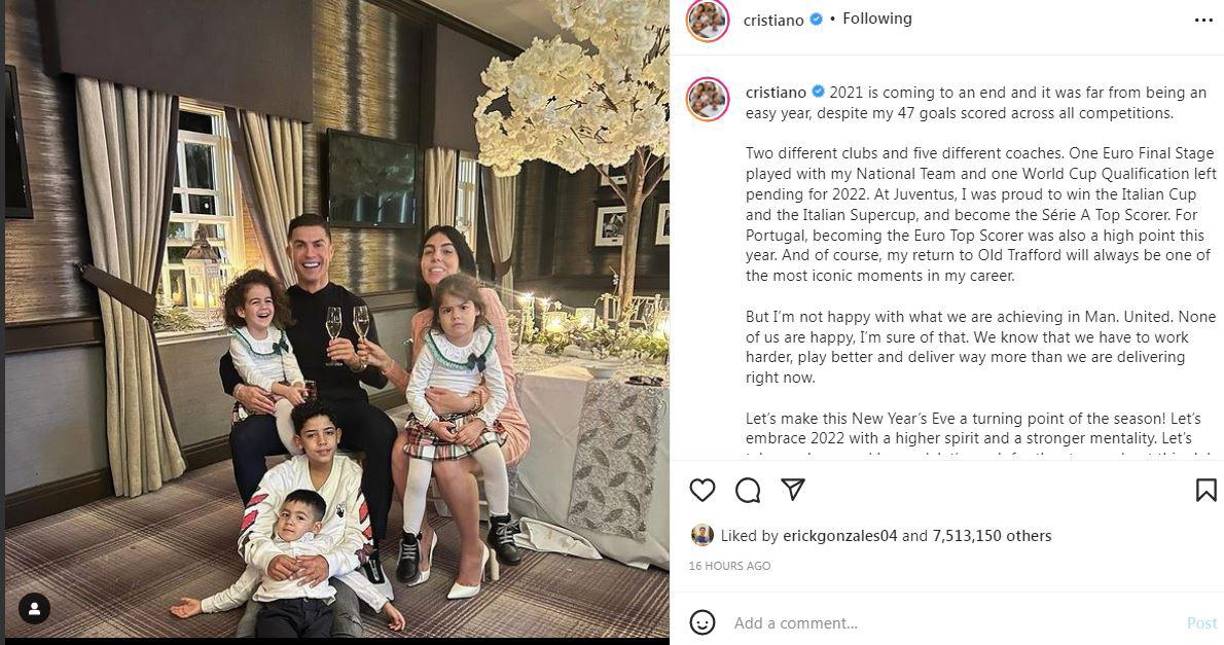Share post using paper plane icon
This screenshot has height=645, width=1224.
point(793,489)
